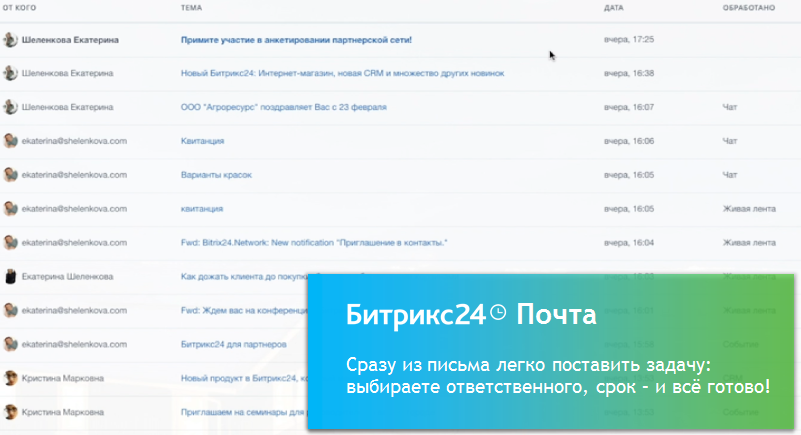The width and height of the screenshot is (801, 435).
Task: Click Кристина Марковна avatar in 'Новый продукт в Битрикс24' row
Action: coord(10,378)
